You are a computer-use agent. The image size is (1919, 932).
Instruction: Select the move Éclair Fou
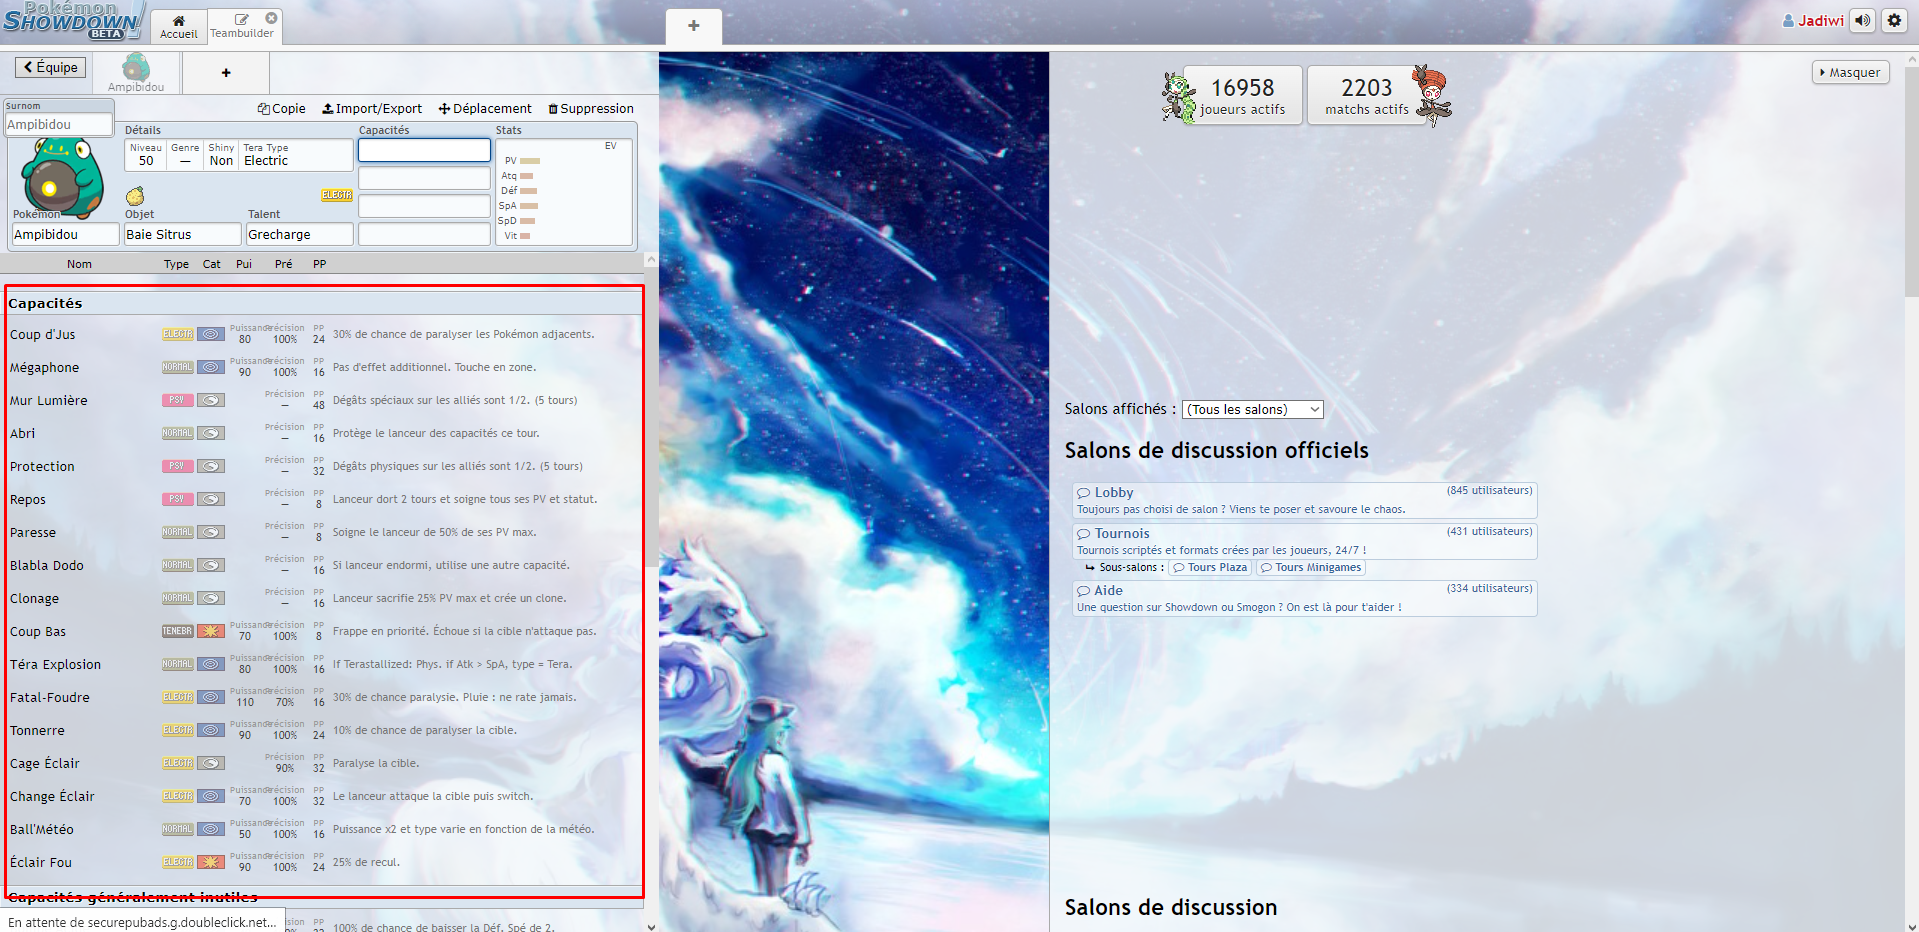(x=323, y=862)
